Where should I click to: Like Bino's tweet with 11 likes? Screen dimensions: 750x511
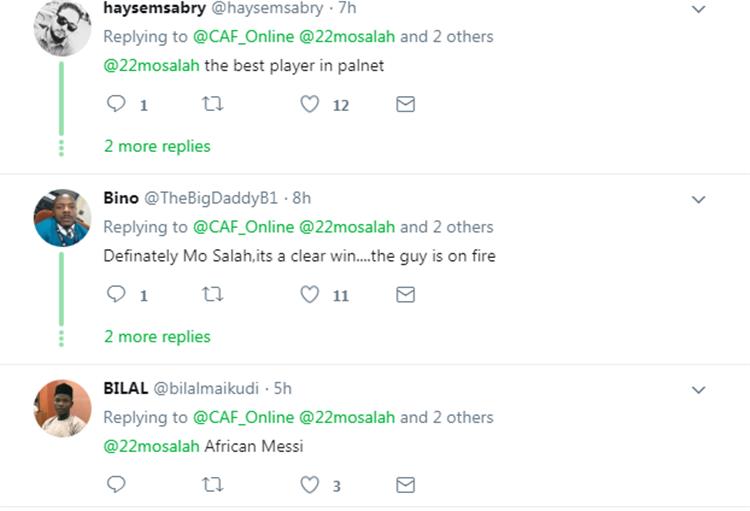310,294
